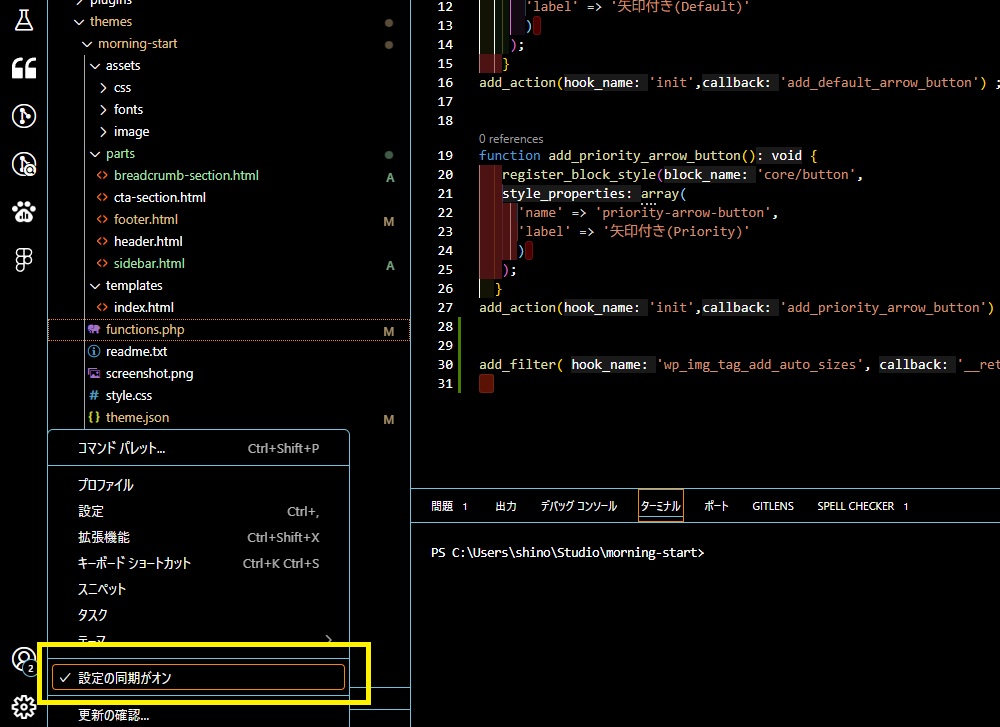1000x727 pixels.
Task: Choose 更新の確認... menu entry
Action: click(x=198, y=716)
